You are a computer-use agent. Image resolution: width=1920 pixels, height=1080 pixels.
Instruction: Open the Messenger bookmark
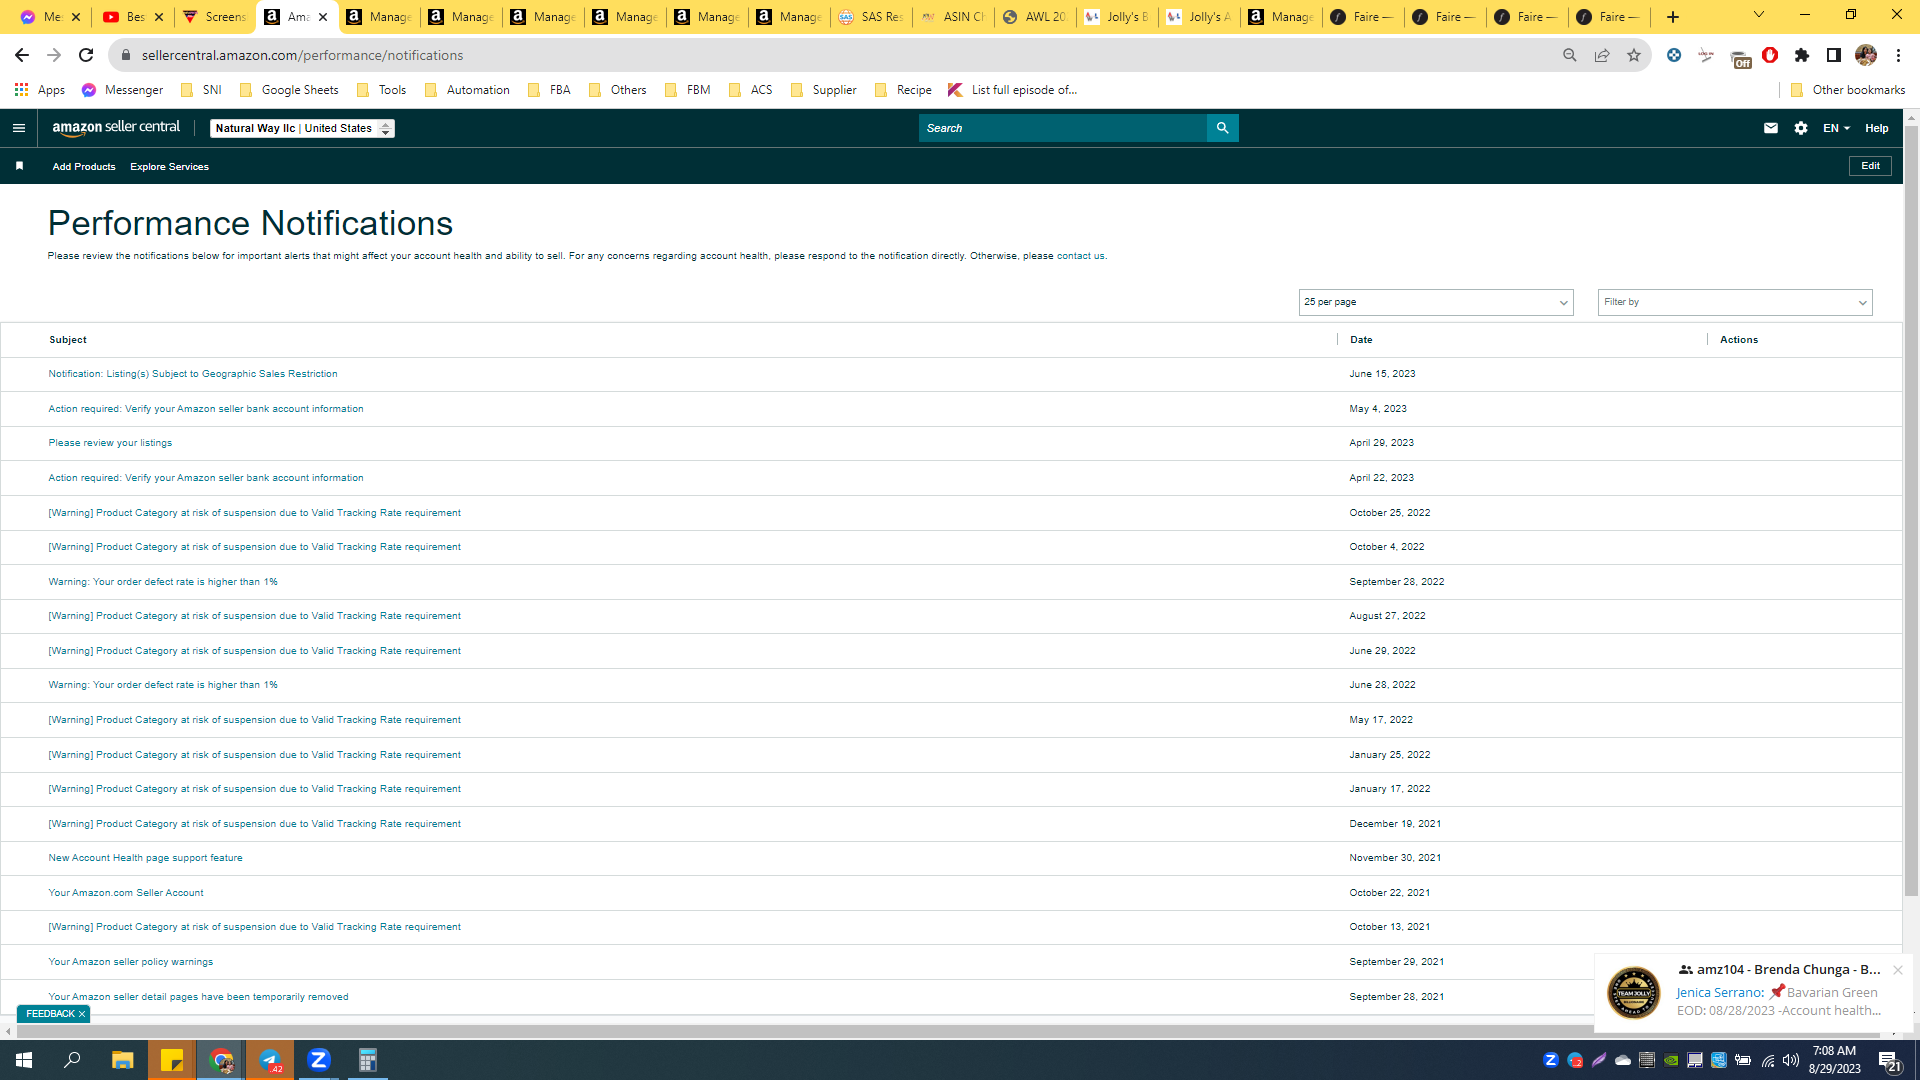tap(122, 90)
